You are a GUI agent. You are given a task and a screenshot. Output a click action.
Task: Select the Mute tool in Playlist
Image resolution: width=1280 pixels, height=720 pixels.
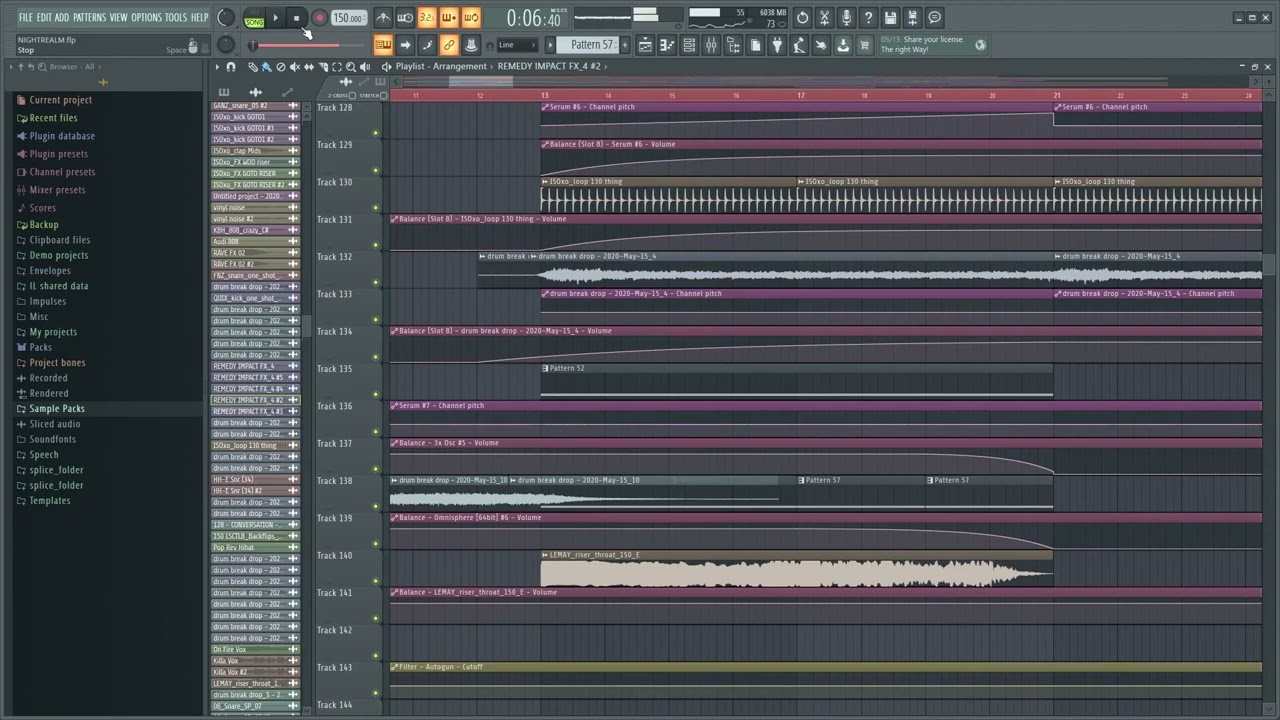pyautogui.click(x=295, y=67)
